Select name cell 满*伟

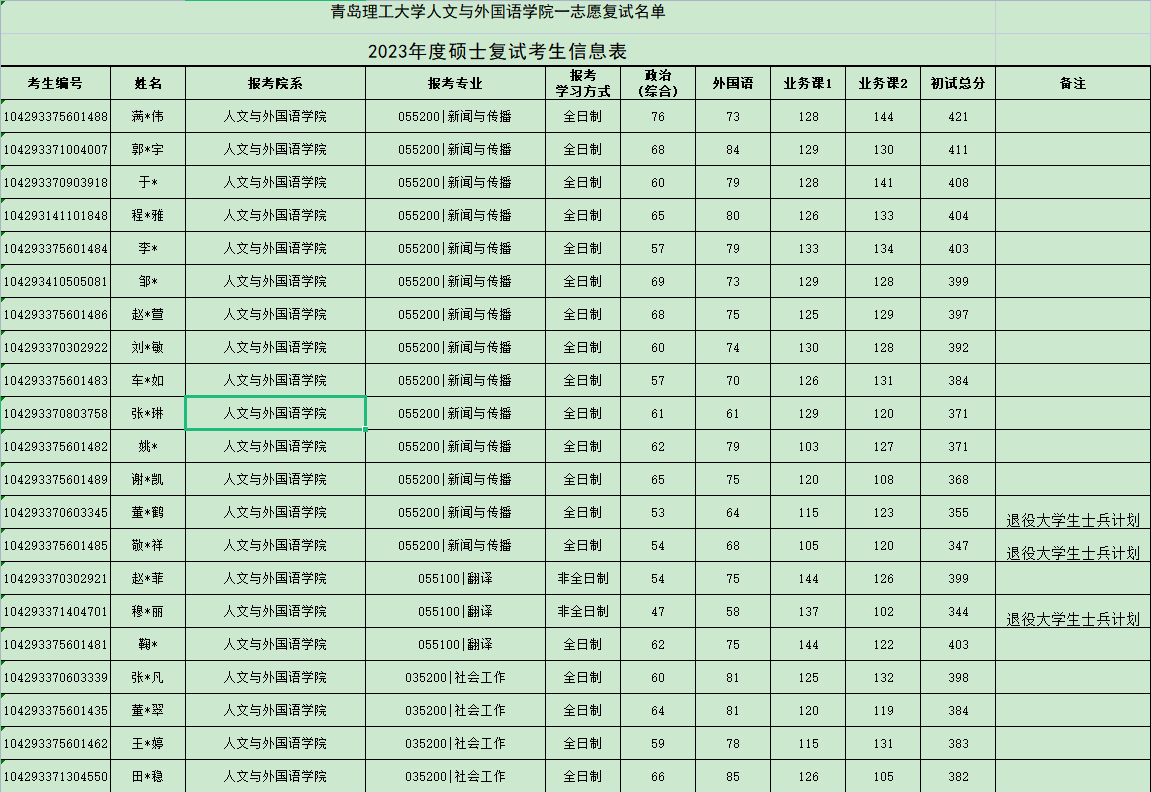(x=148, y=116)
